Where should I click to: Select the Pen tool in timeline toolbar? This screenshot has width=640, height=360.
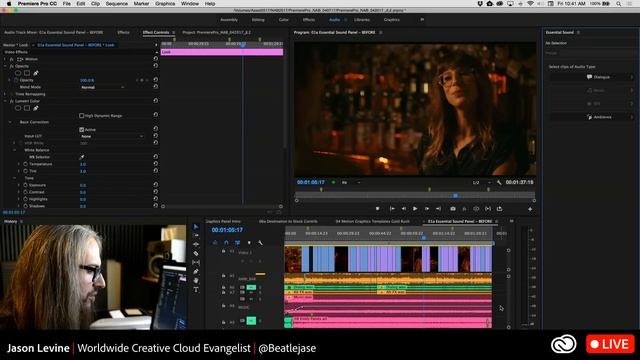(x=196, y=271)
